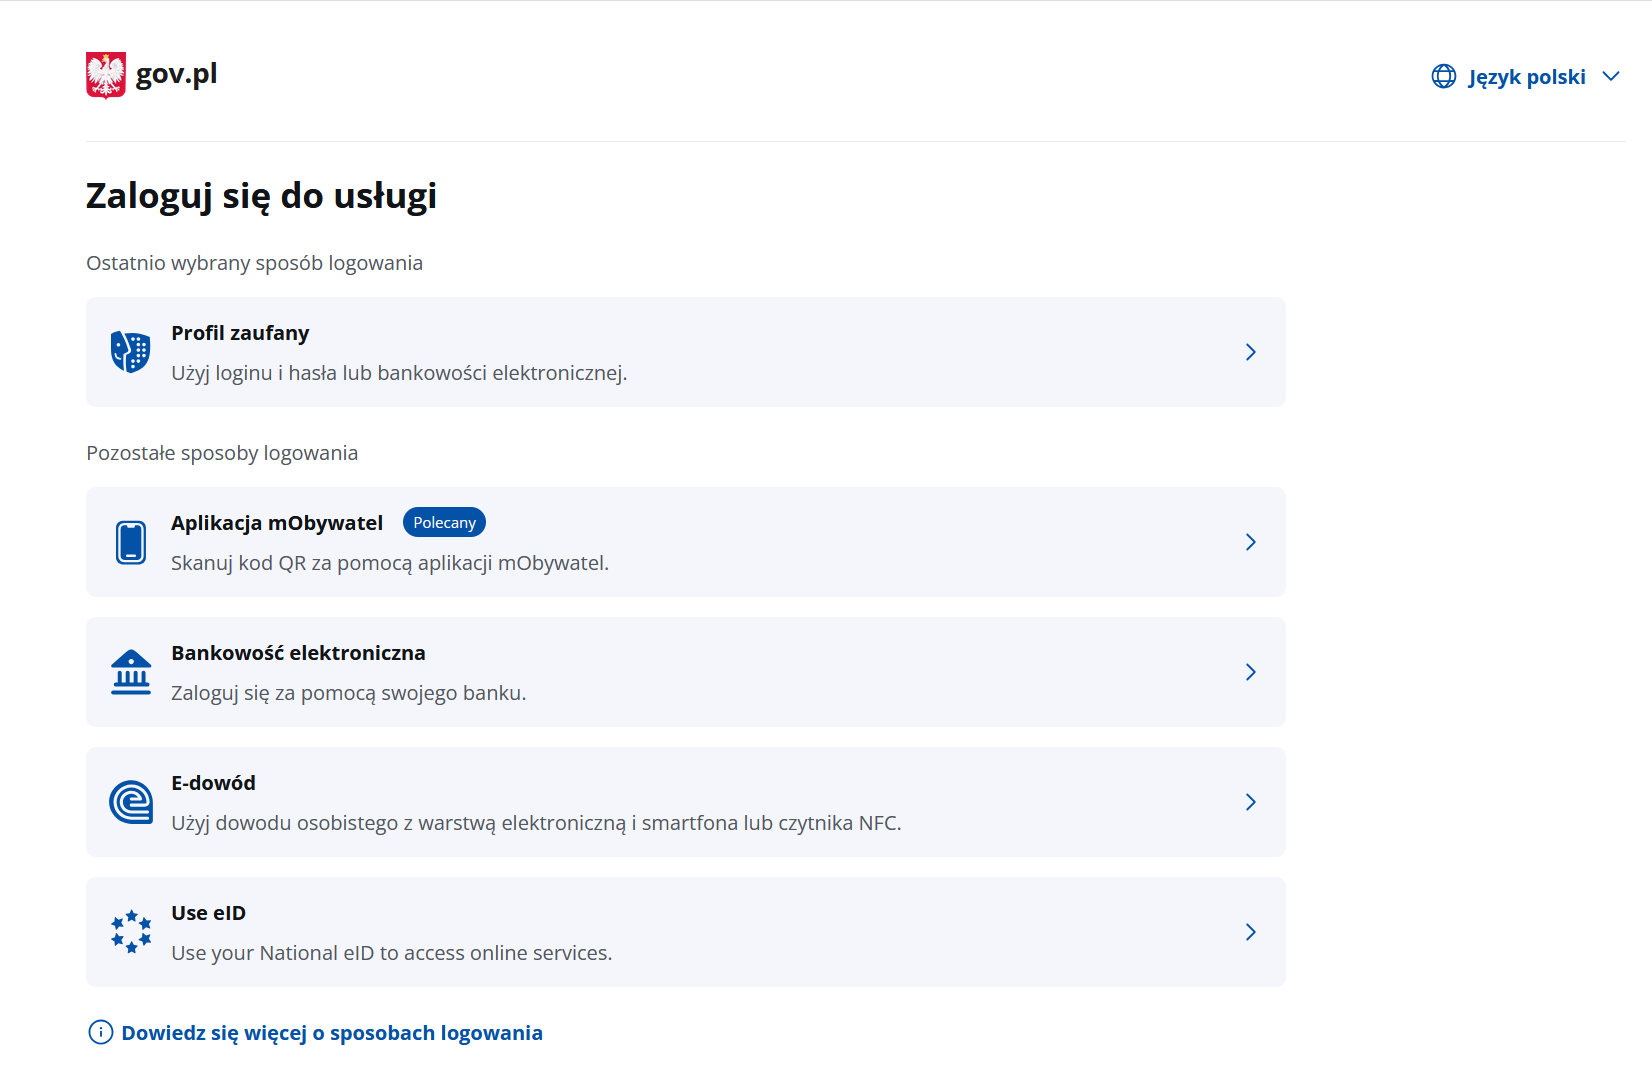
Task: Expand language list via chevron arrow
Action: (1610, 77)
